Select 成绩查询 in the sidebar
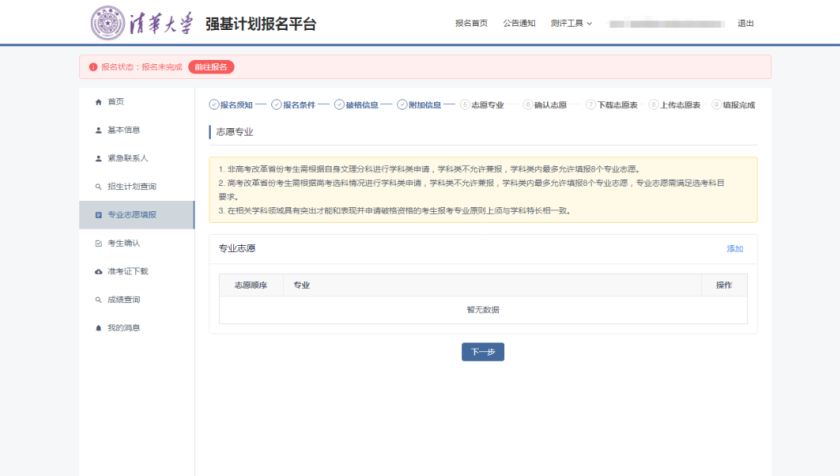 (137, 300)
